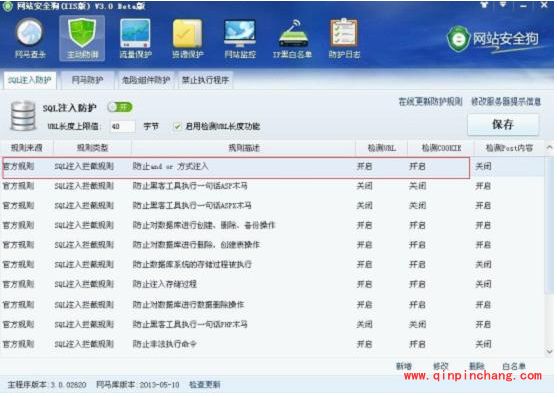Image resolution: width=557 pixels, height=397 pixels.
Task: Click the 主程序版本 text in status bar
Action: (x=47, y=385)
